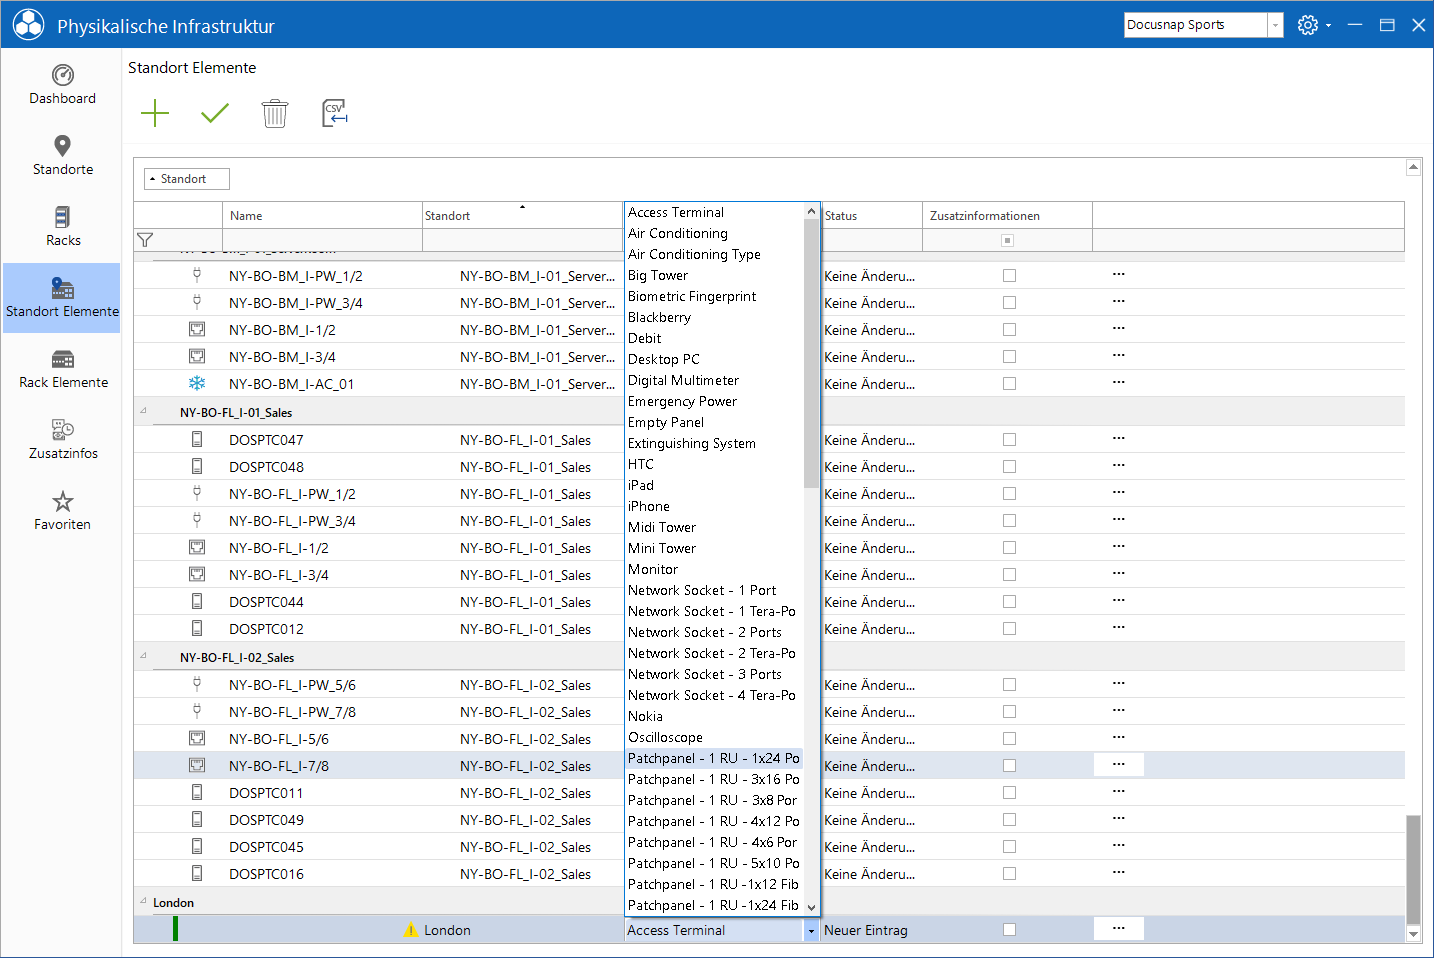The image size is (1434, 958).
Task: Click the CSV import icon
Action: pyautogui.click(x=335, y=113)
